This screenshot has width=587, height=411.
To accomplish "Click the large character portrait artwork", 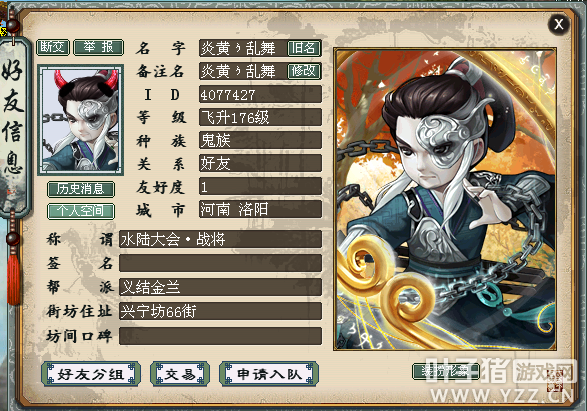I will (445, 199).
